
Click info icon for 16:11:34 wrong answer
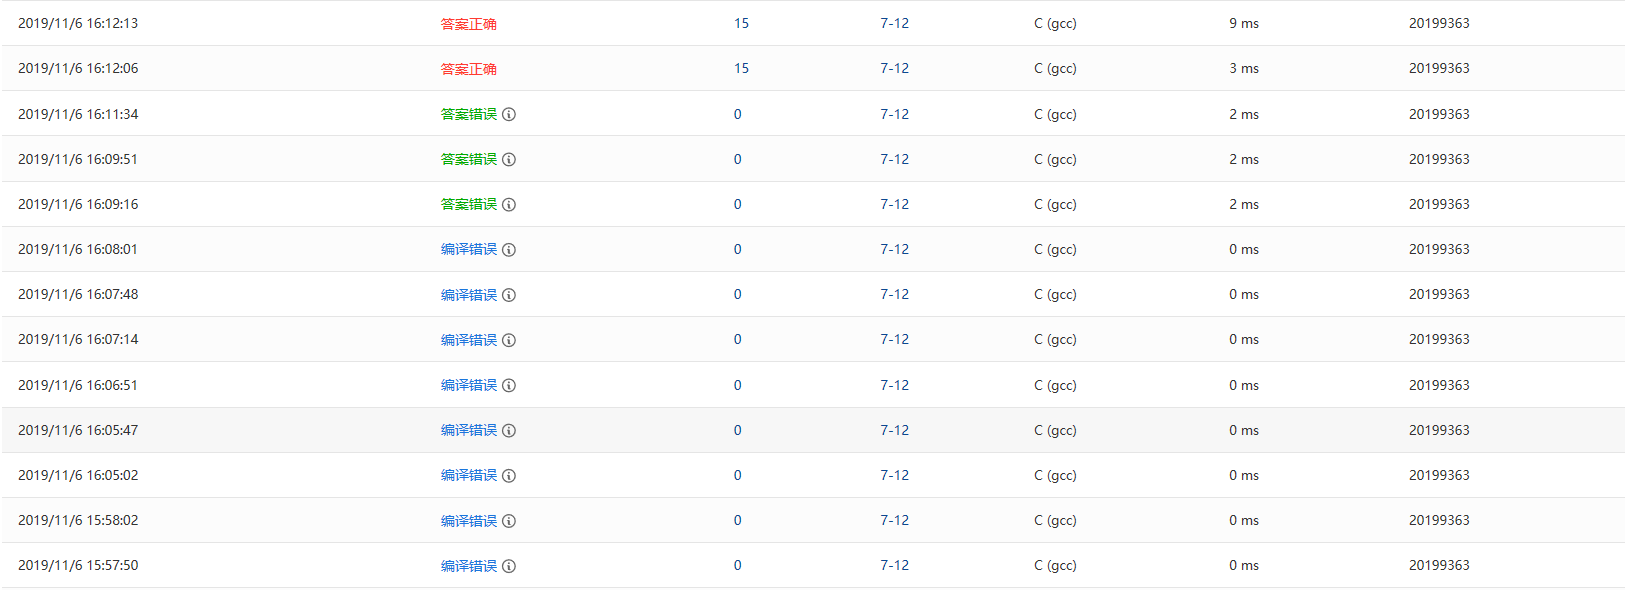tap(509, 114)
